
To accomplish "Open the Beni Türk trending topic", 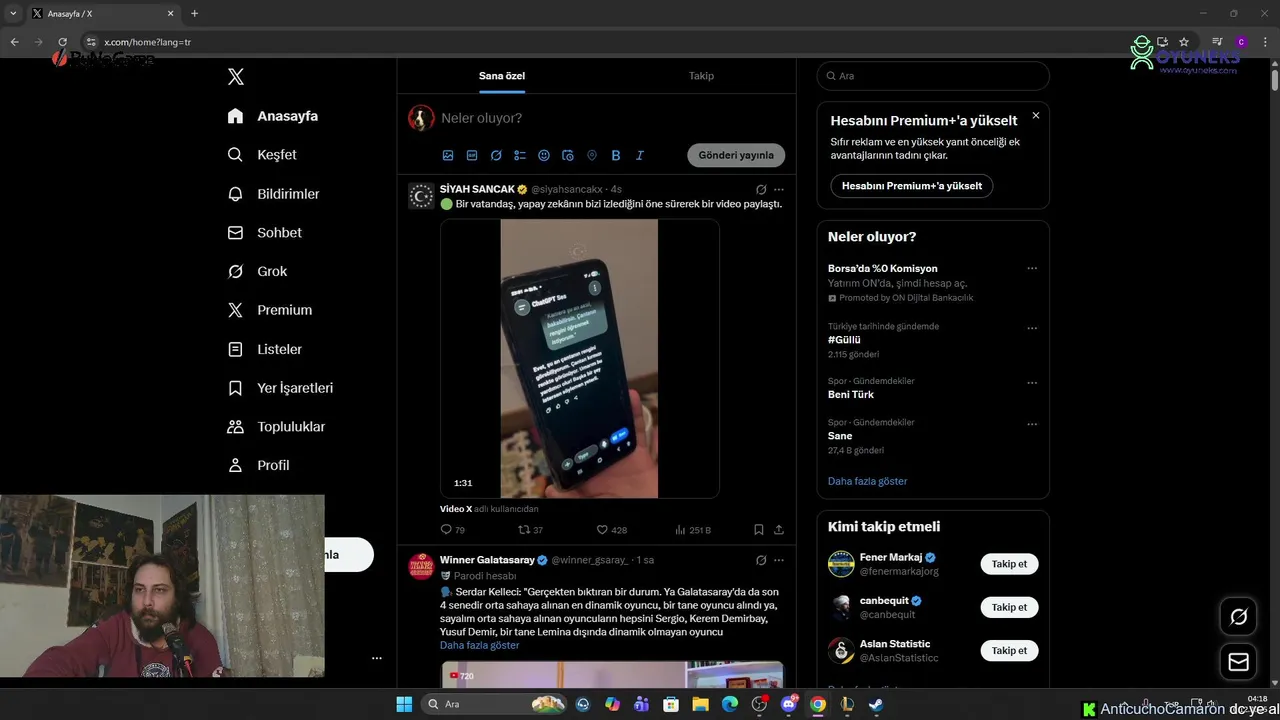I will pos(851,394).
